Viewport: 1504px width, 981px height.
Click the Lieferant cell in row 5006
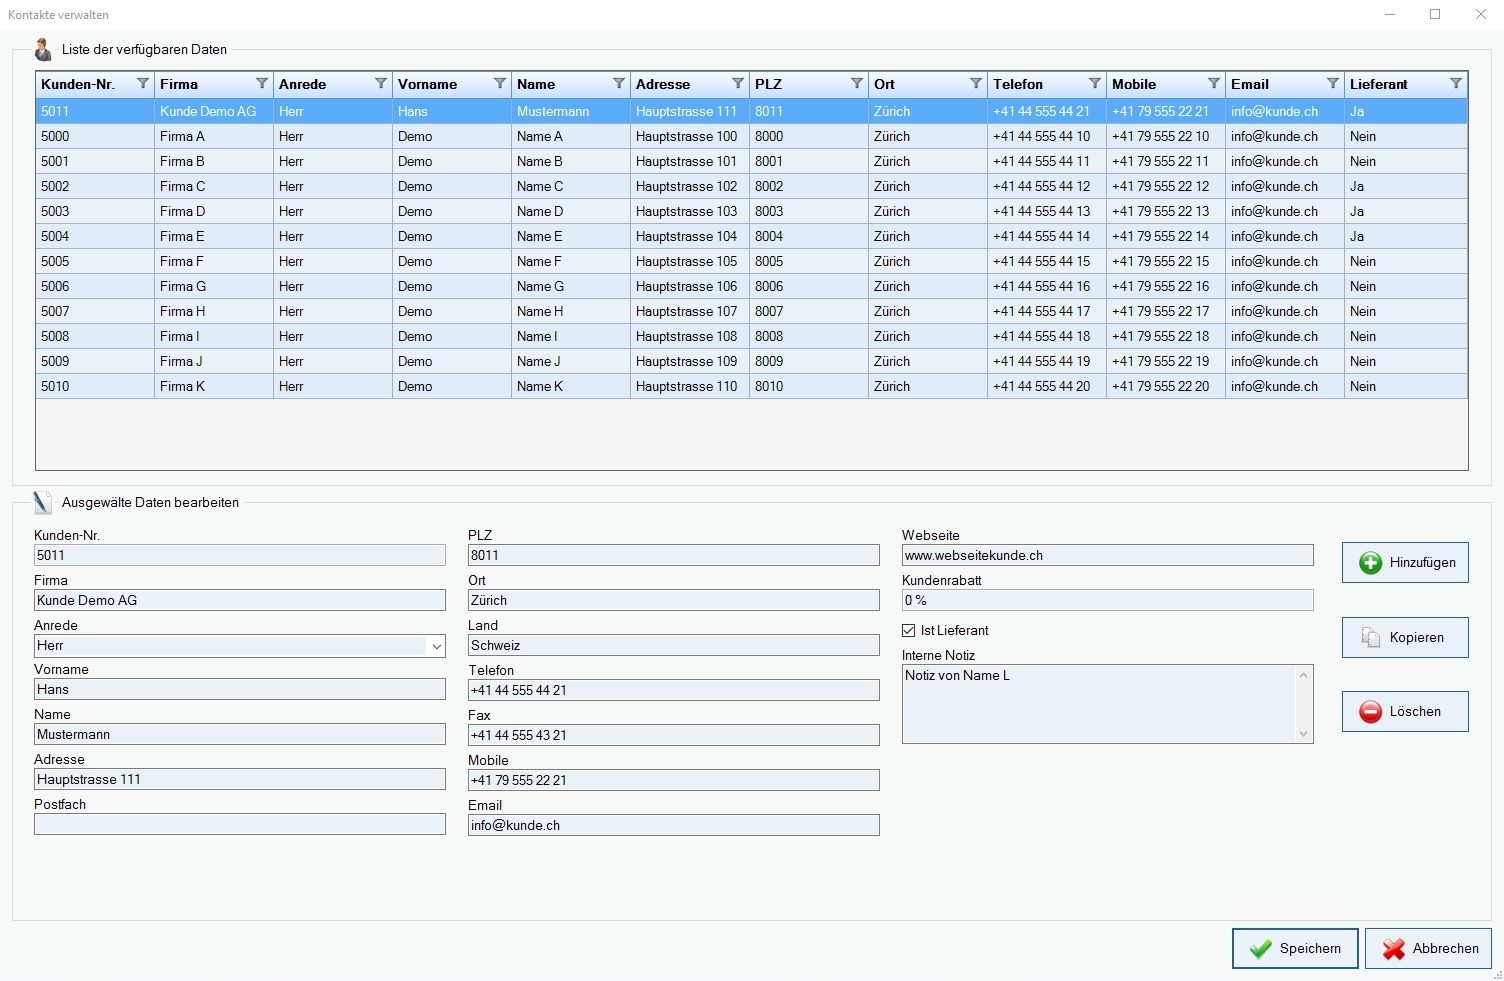click(1405, 286)
